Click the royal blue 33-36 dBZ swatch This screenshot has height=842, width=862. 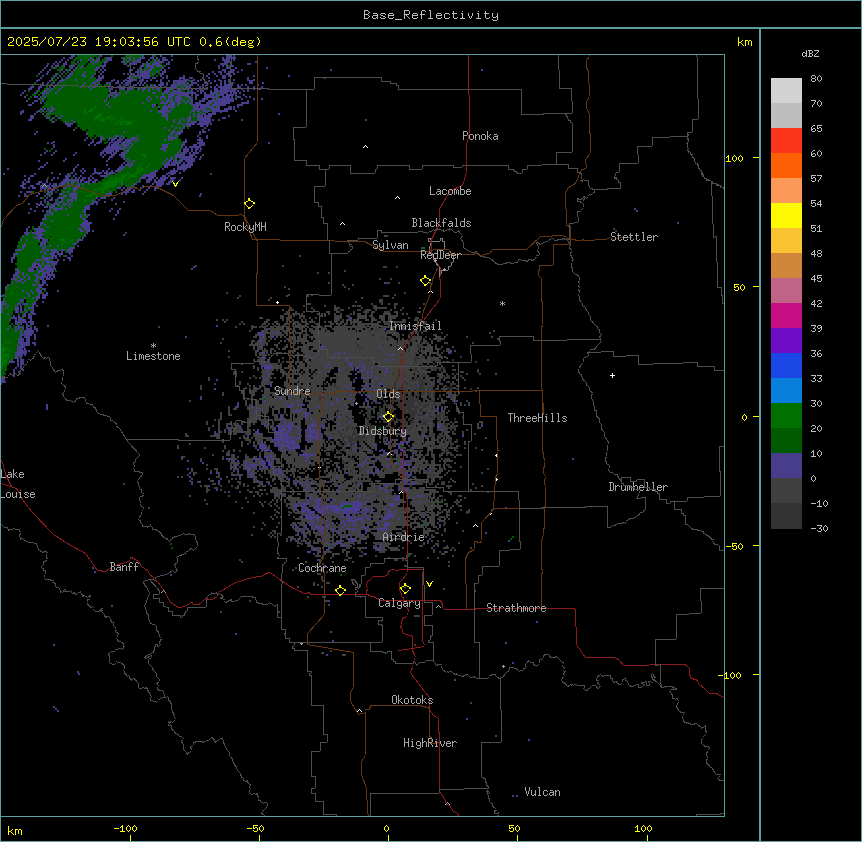786,365
